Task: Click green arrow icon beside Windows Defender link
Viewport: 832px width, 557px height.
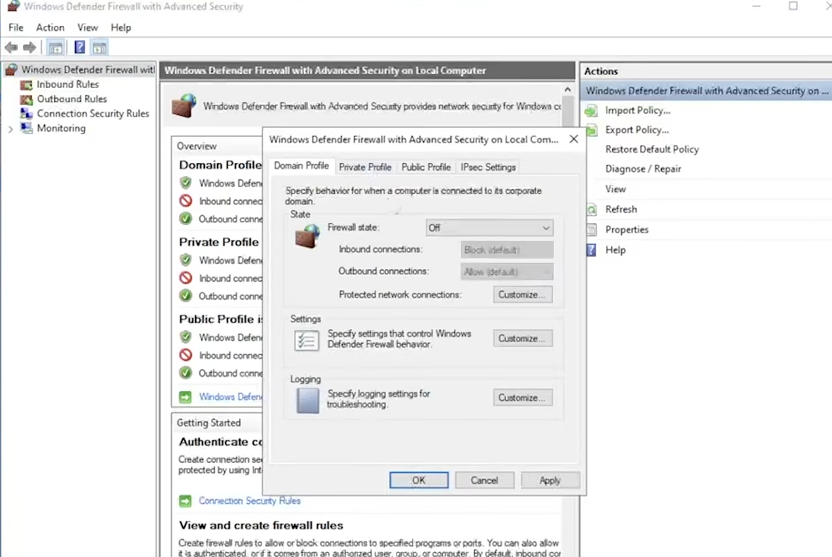Action: (185, 397)
